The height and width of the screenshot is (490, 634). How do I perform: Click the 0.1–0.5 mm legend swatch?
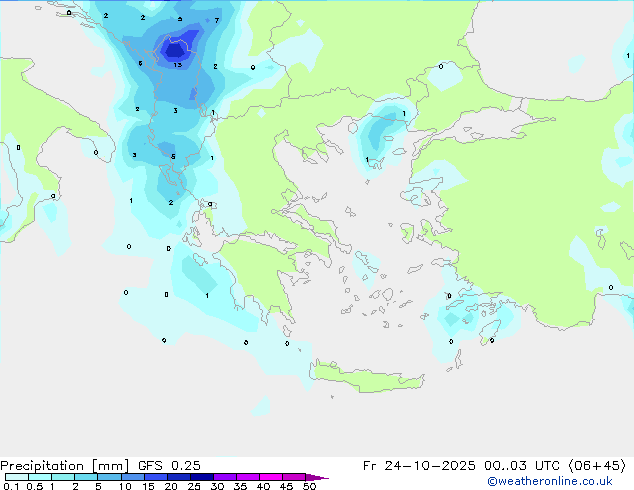[17, 477]
